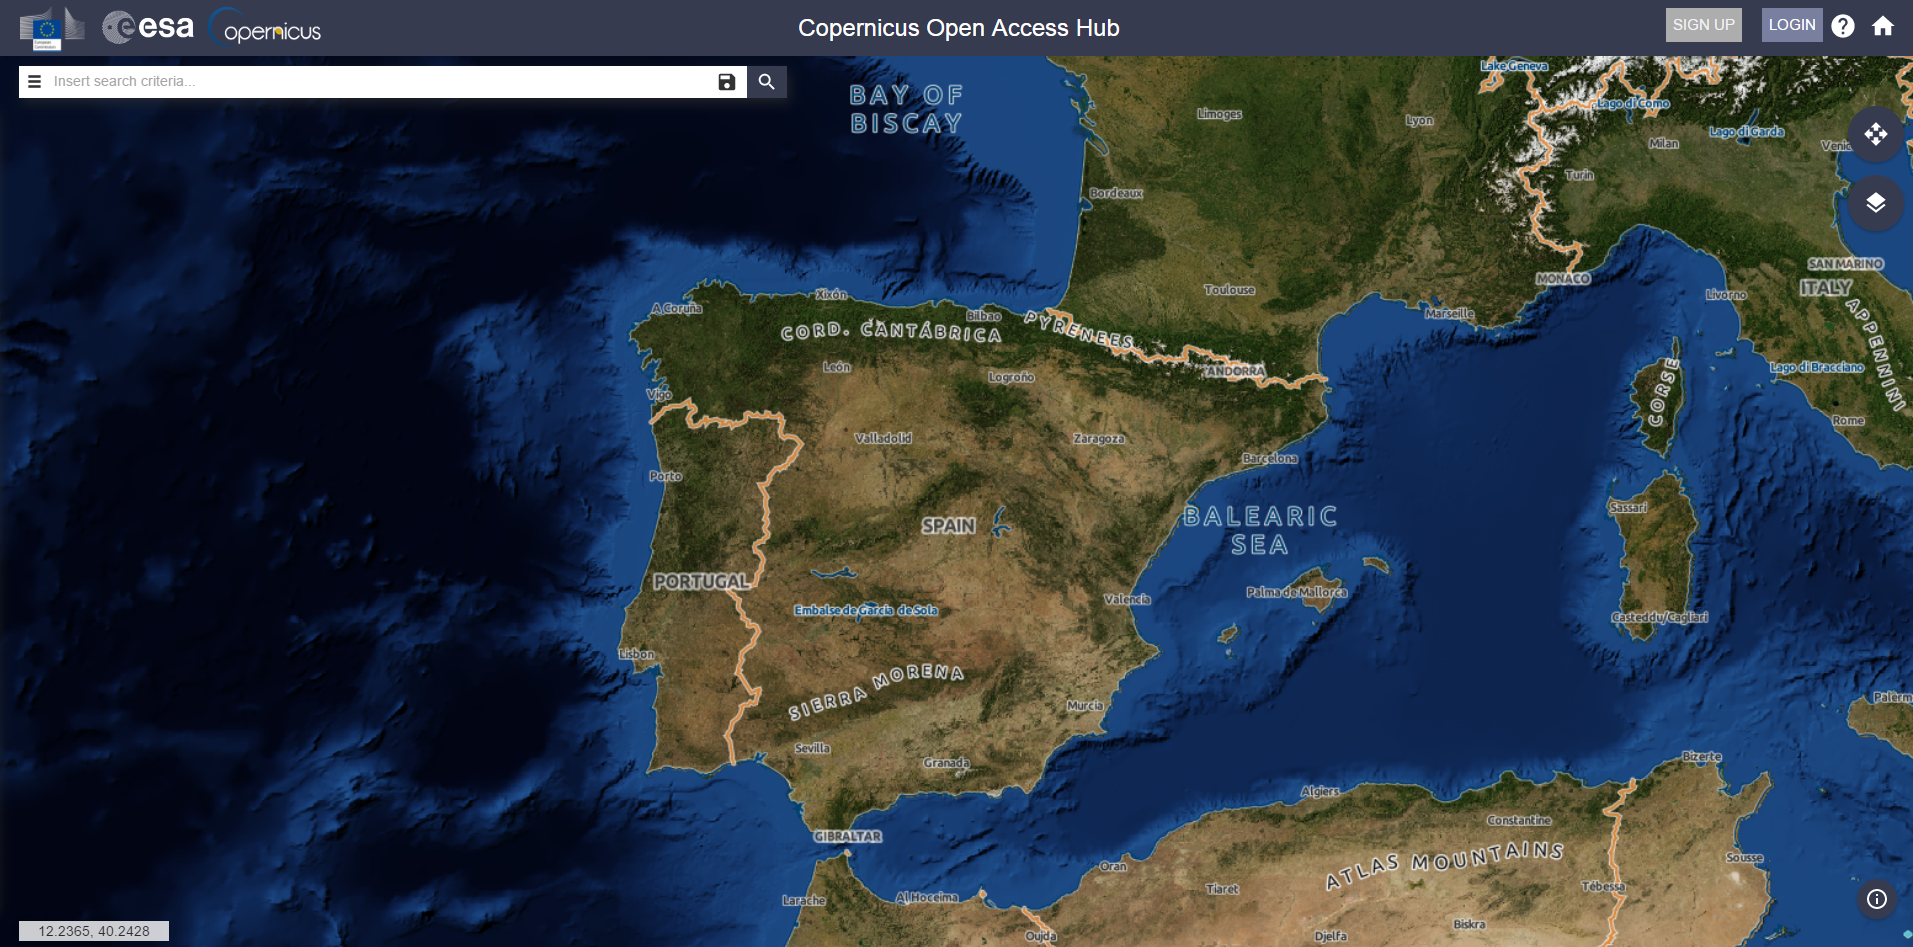Click the Bordeaux city label
Screen dimensions: 1913x947
click(x=1116, y=193)
